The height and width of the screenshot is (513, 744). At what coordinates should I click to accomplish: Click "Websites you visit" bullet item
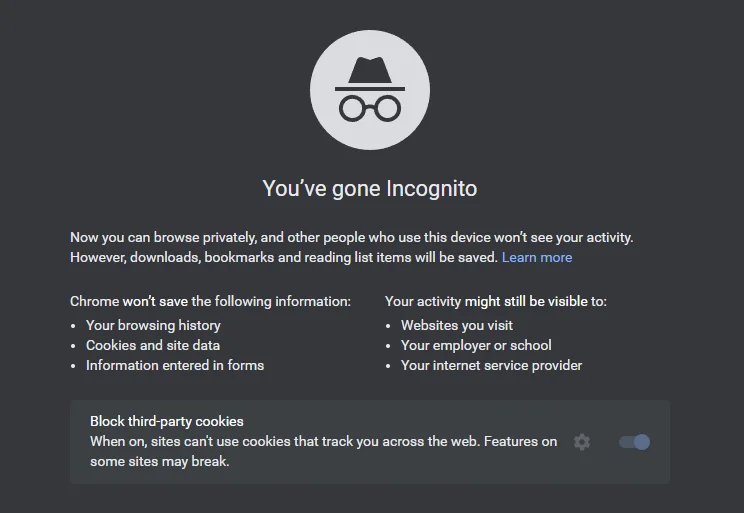point(457,325)
